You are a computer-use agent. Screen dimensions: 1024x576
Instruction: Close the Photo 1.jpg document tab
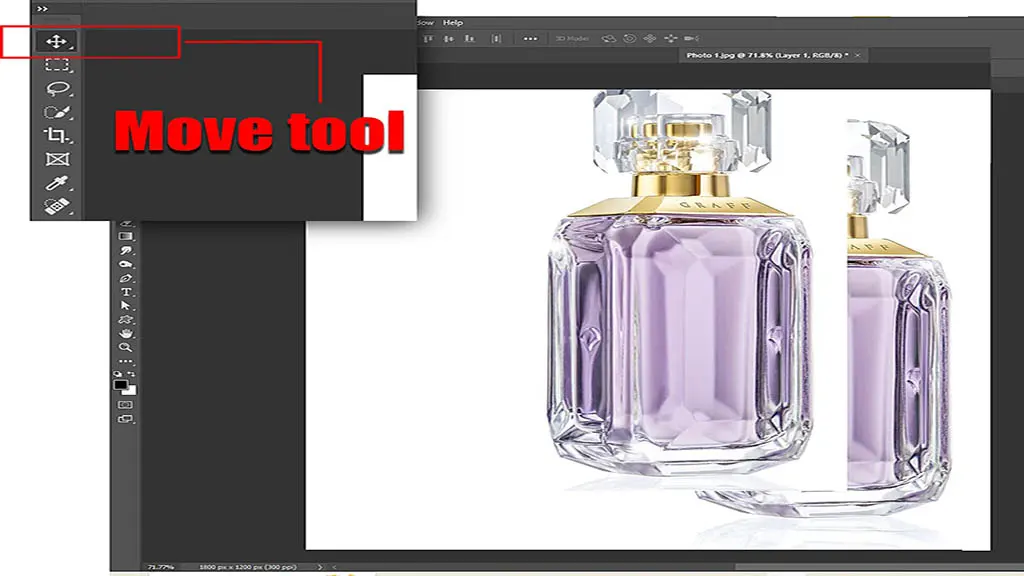(857, 56)
